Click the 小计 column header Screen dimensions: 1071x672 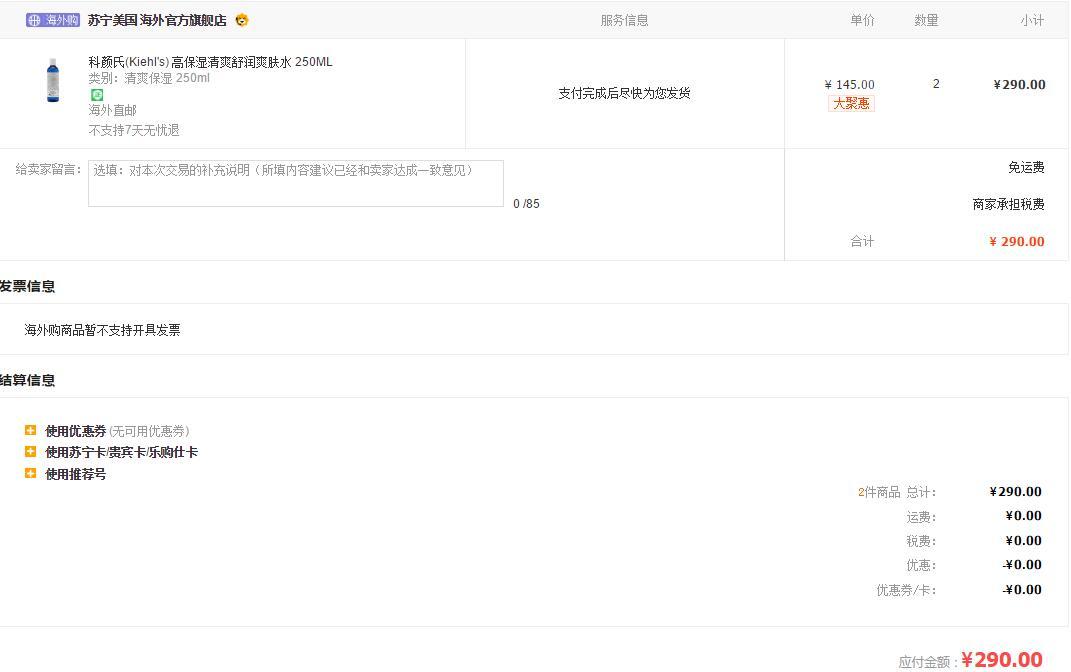pos(1032,20)
